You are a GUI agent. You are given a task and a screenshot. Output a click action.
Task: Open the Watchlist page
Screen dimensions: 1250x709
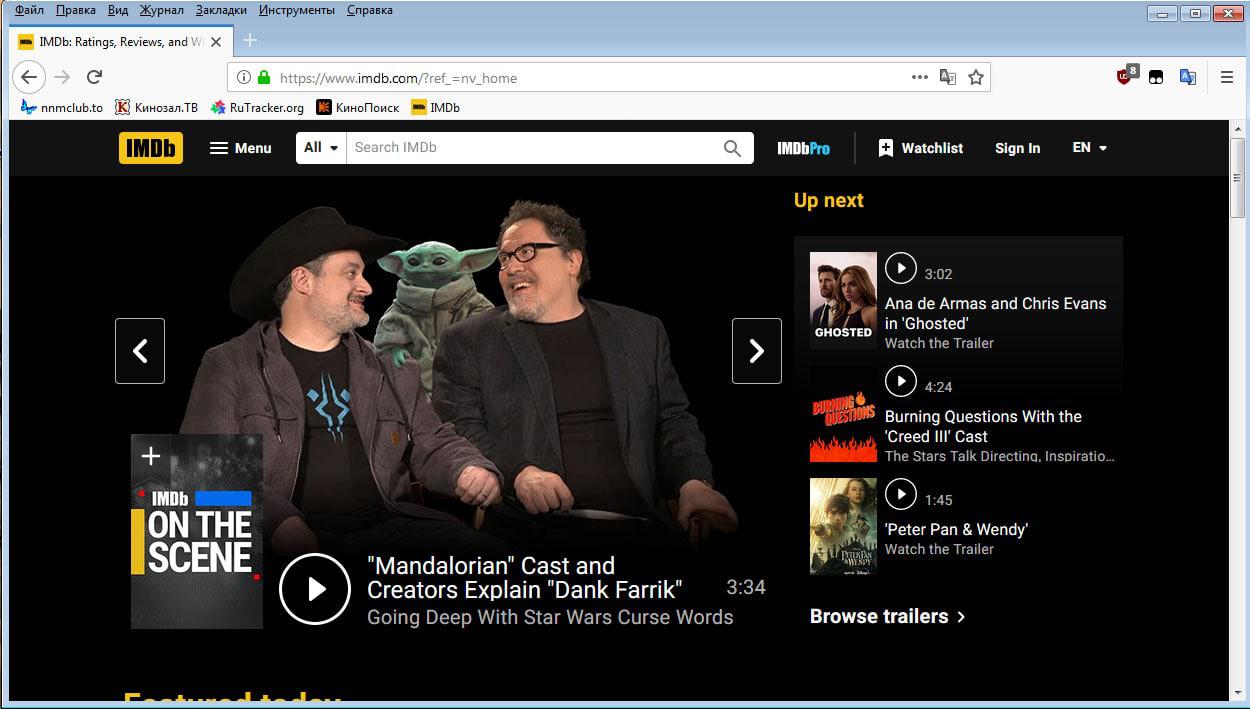921,148
